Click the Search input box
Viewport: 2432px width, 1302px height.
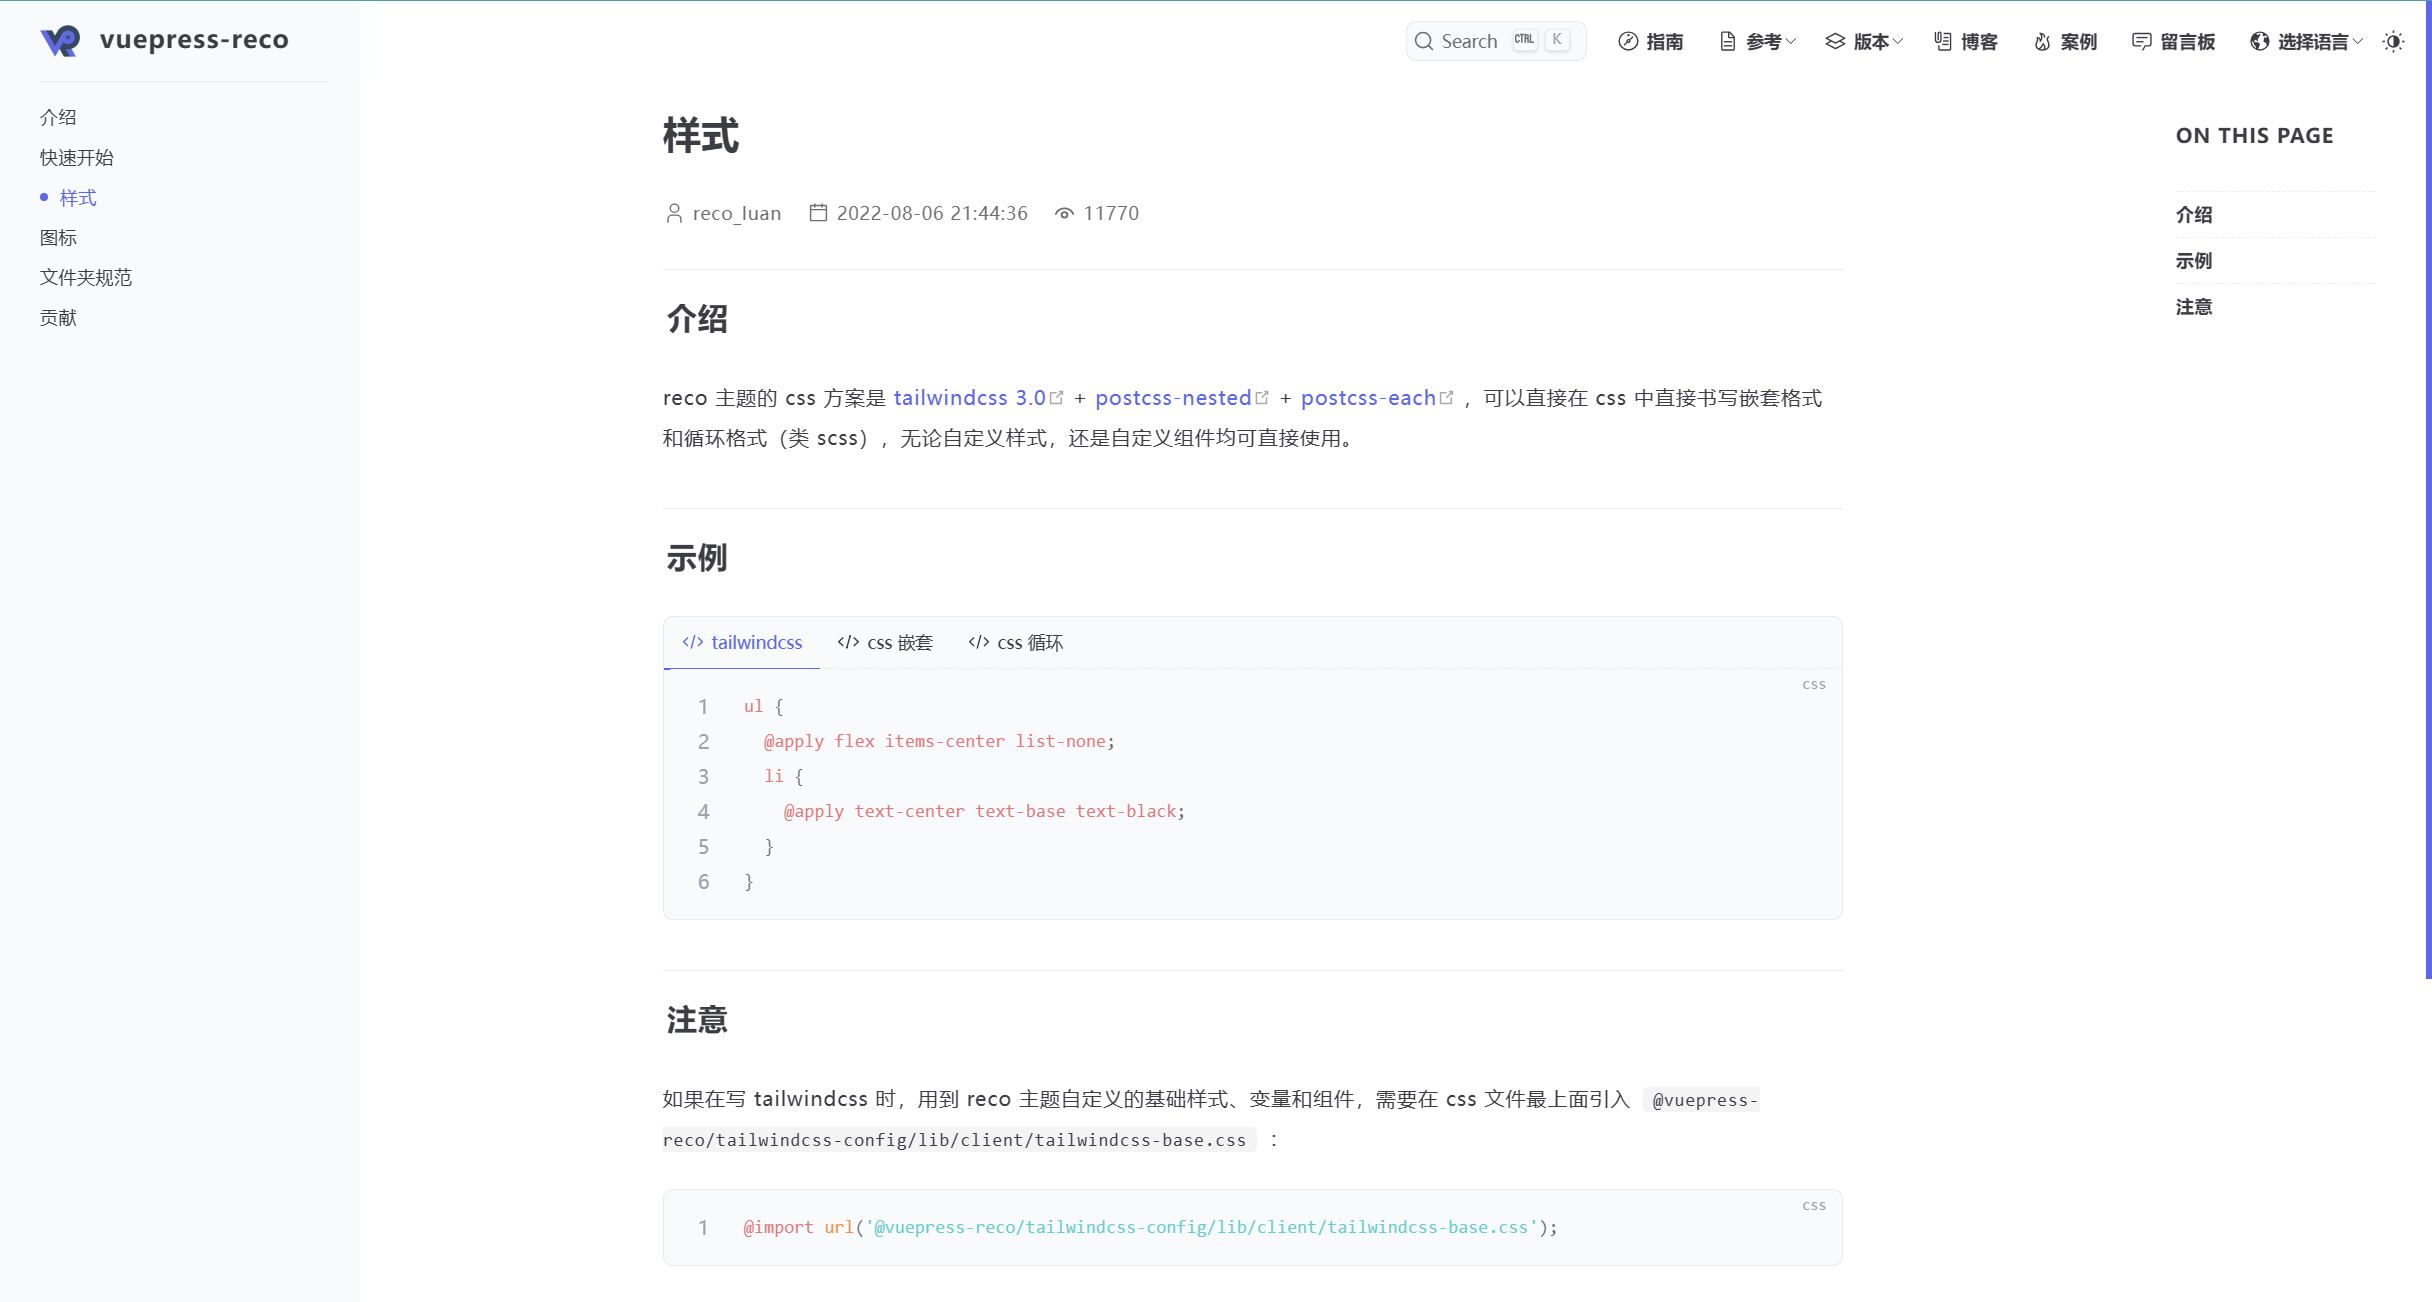(x=1472, y=41)
